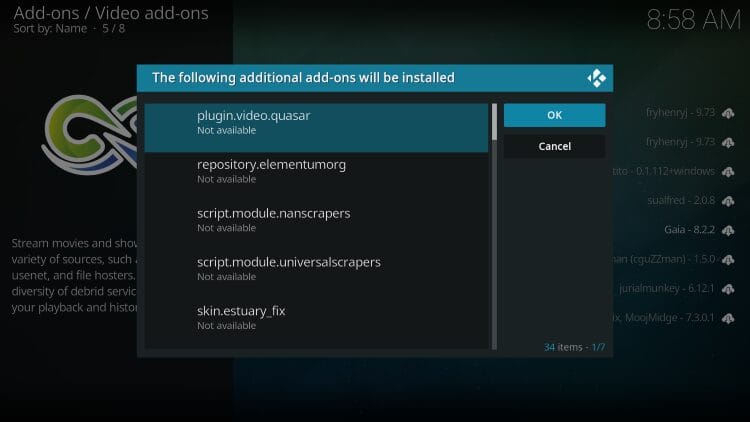Select script.module.nanscrapers entry
Viewport: 750px width, 422px height.
tap(316, 225)
